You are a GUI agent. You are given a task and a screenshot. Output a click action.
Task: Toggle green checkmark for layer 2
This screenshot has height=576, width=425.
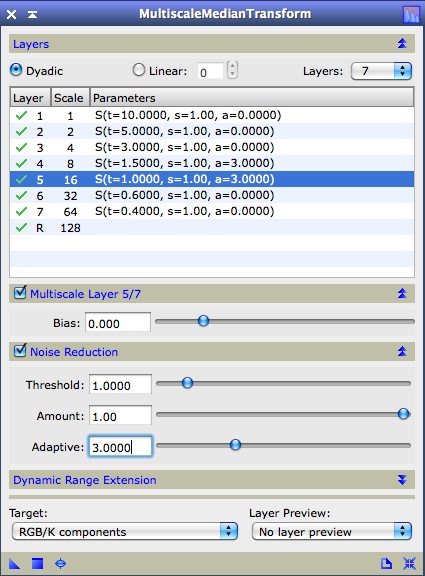(x=21, y=131)
